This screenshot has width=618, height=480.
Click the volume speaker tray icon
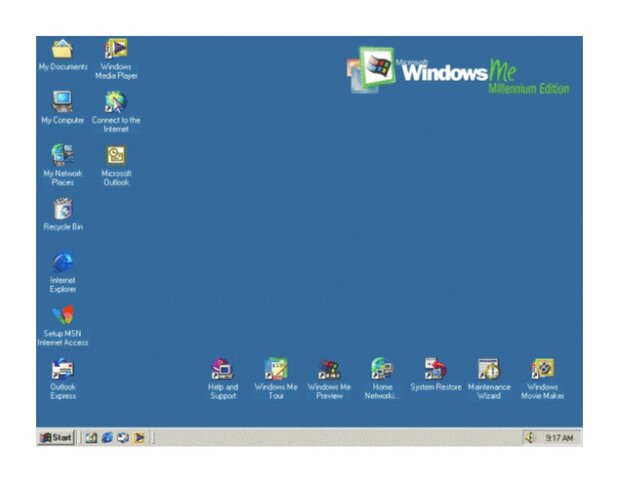point(530,438)
